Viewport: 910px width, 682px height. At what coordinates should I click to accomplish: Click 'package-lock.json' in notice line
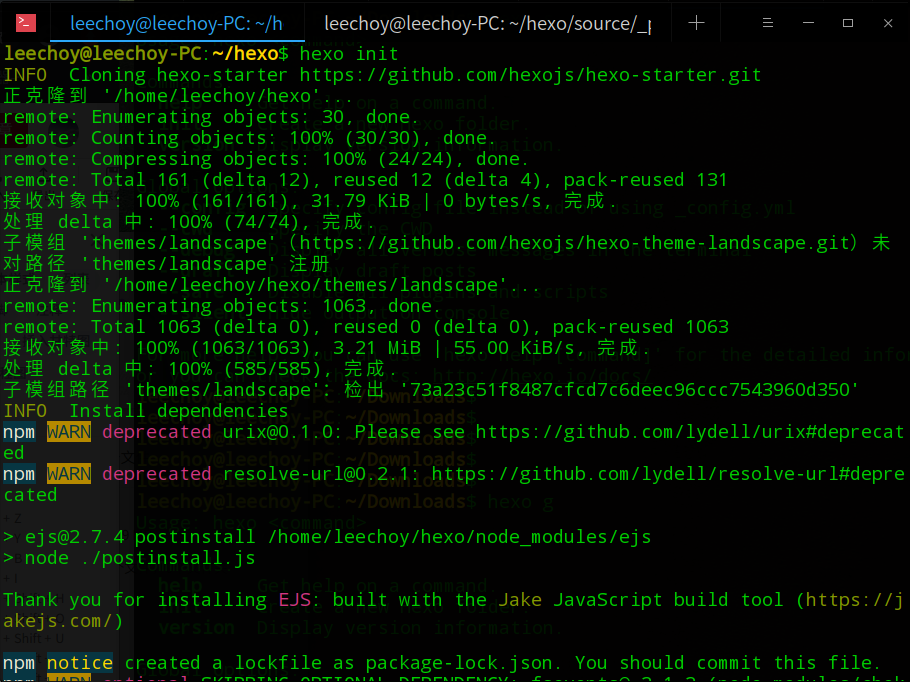tap(458, 663)
